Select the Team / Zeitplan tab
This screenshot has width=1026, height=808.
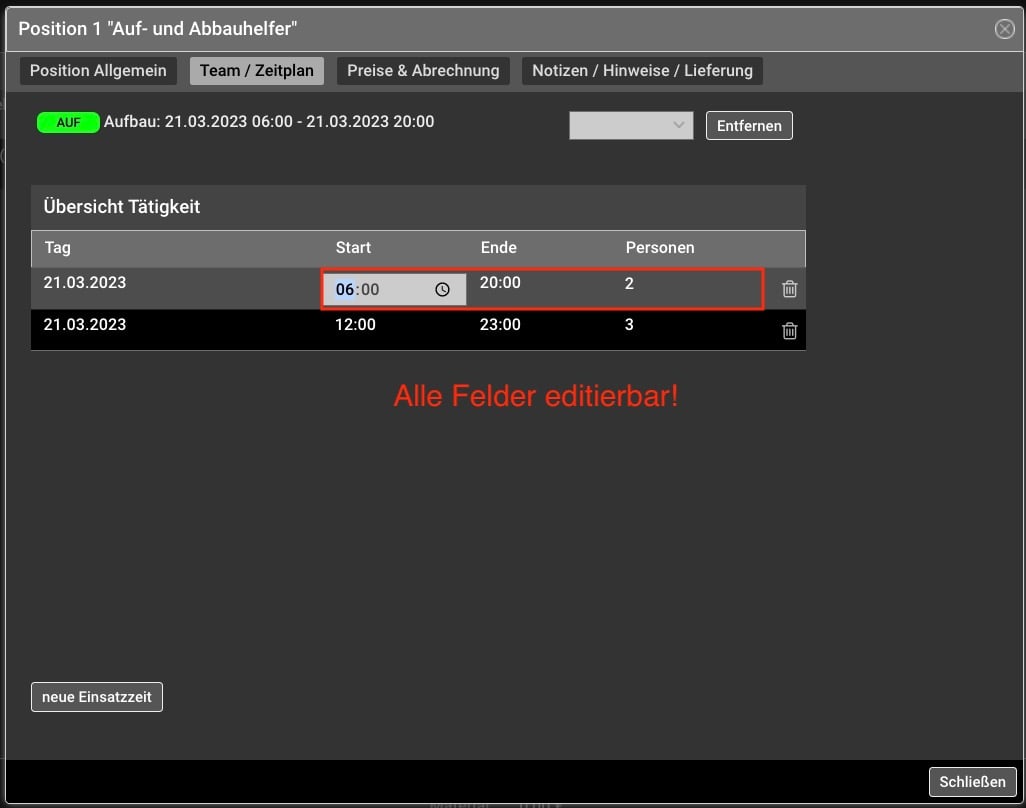[256, 71]
